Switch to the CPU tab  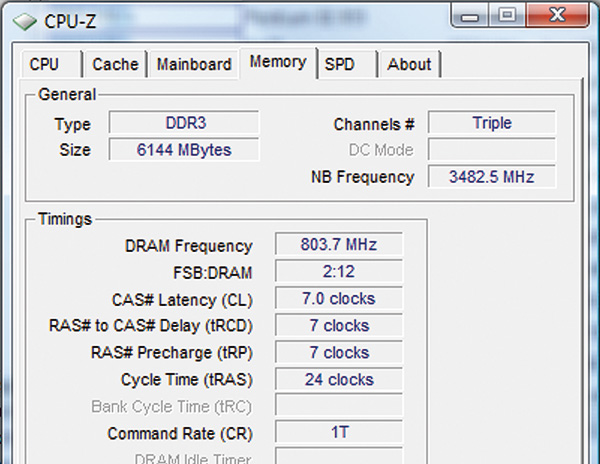[x=51, y=64]
